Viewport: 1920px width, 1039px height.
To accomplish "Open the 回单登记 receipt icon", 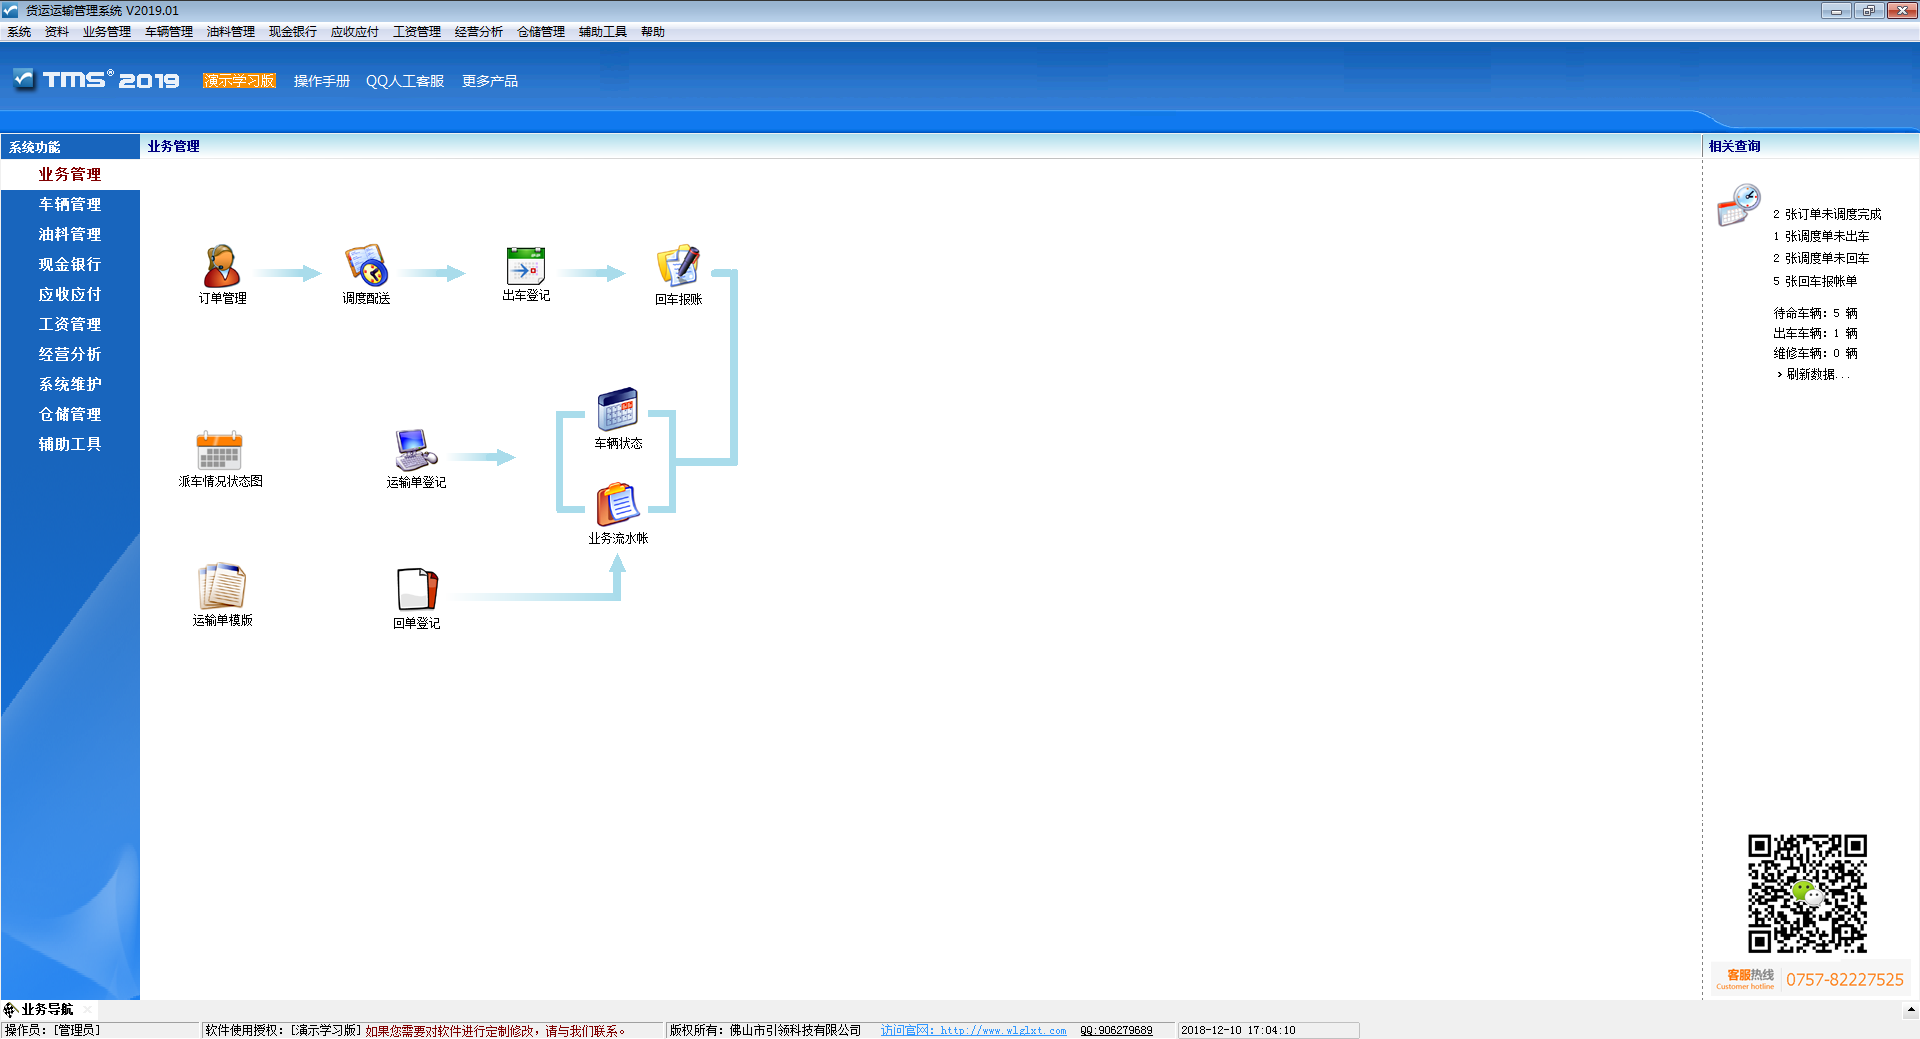I will tap(417, 589).
